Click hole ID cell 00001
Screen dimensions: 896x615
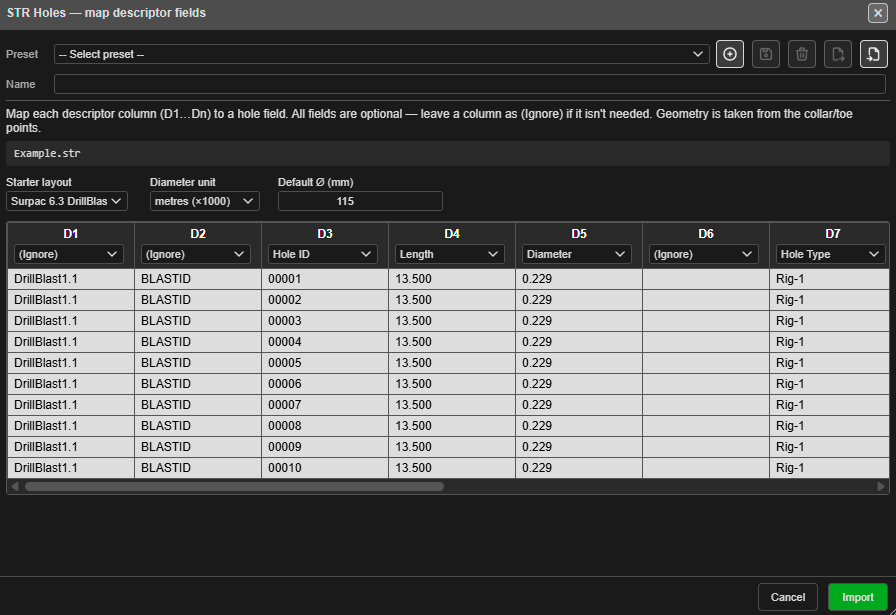pyautogui.click(x=325, y=279)
